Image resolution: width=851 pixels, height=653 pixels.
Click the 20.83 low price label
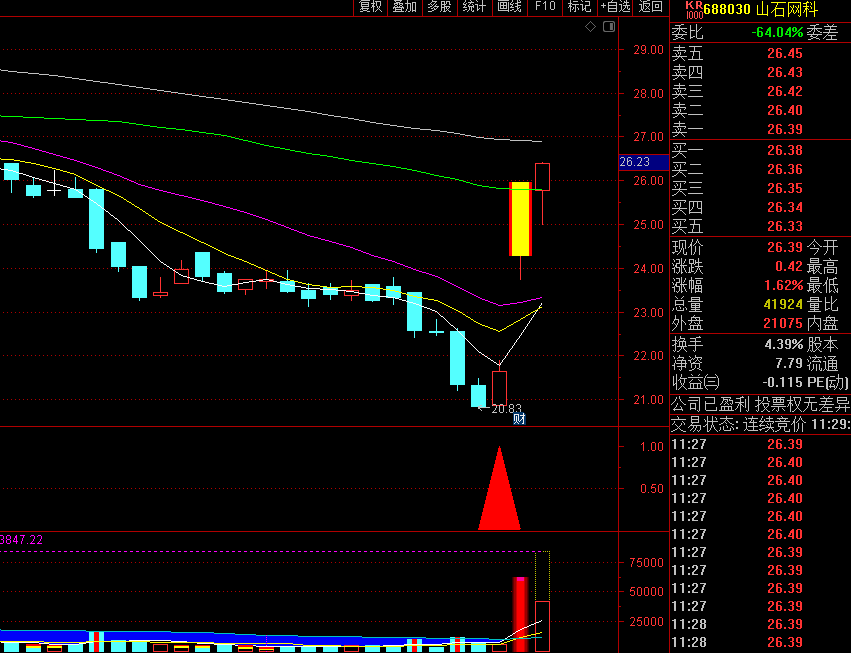(x=506, y=409)
